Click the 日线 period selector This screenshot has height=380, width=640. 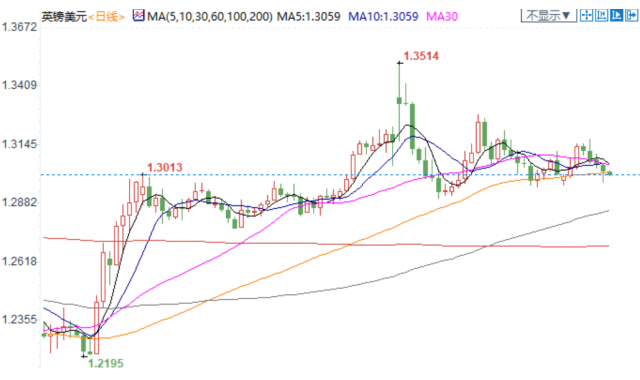pyautogui.click(x=106, y=17)
